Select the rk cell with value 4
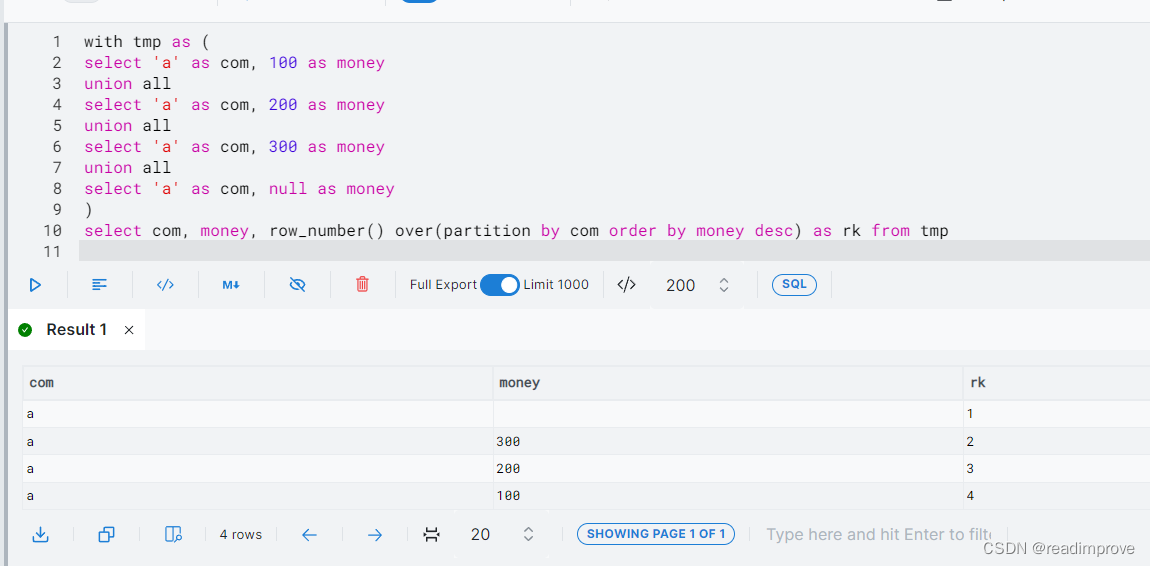1150x566 pixels. (x=1057, y=496)
